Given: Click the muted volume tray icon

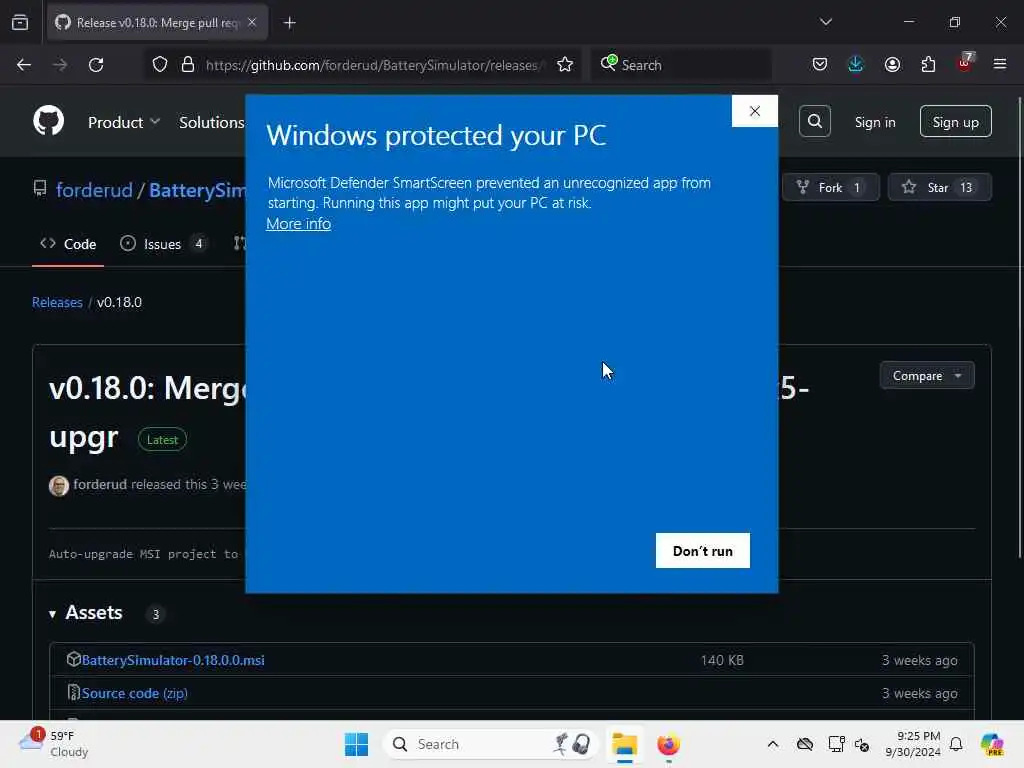Looking at the screenshot, I should [862, 744].
